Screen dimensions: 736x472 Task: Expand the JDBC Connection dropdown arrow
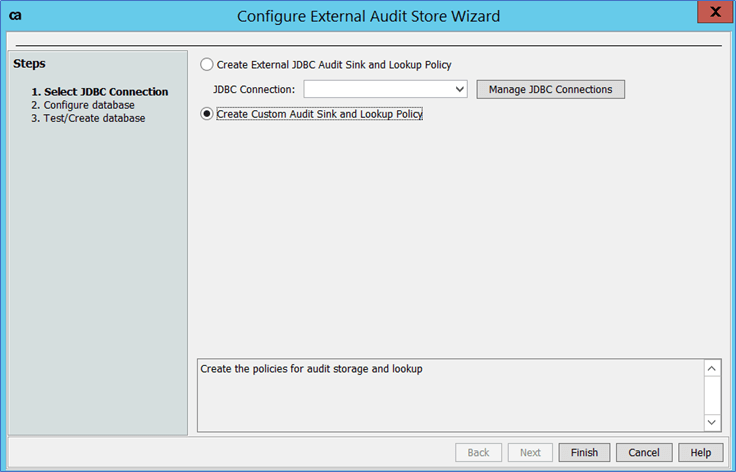pos(460,90)
